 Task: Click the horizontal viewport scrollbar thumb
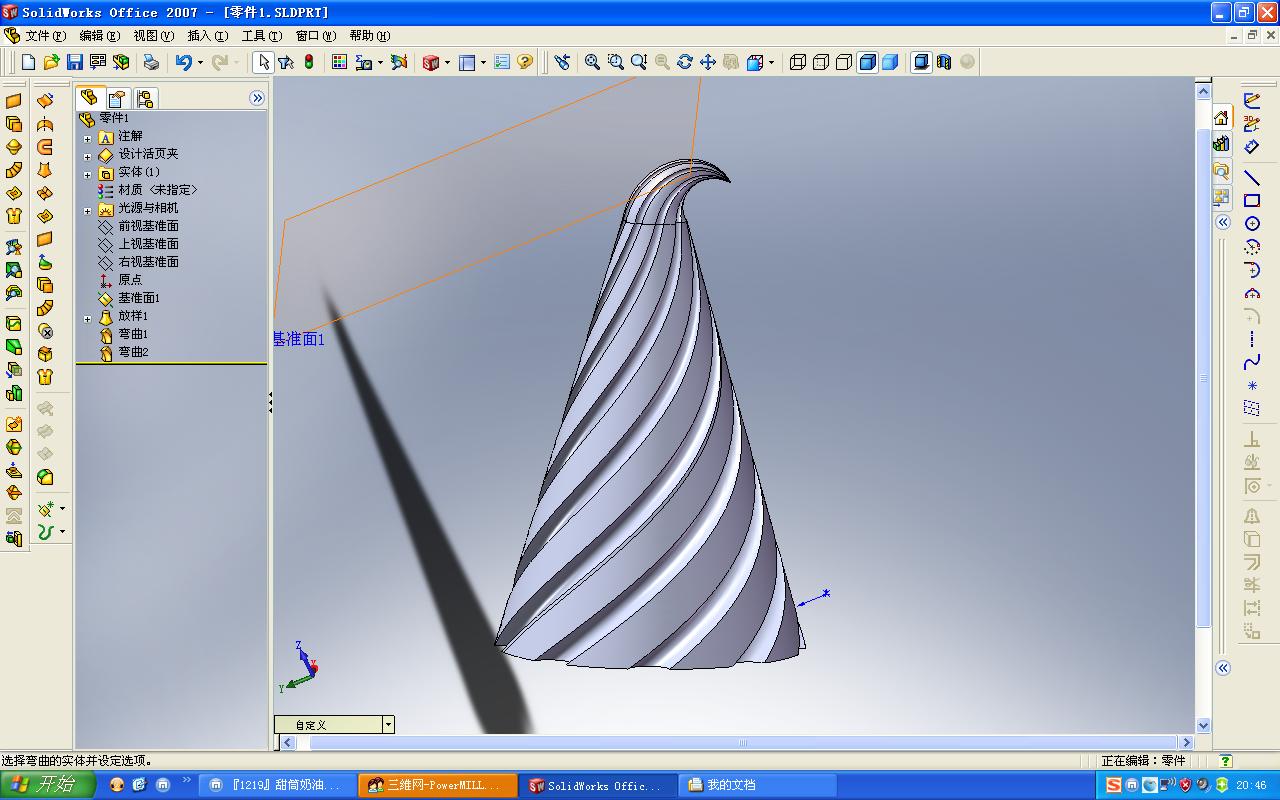coord(743,742)
